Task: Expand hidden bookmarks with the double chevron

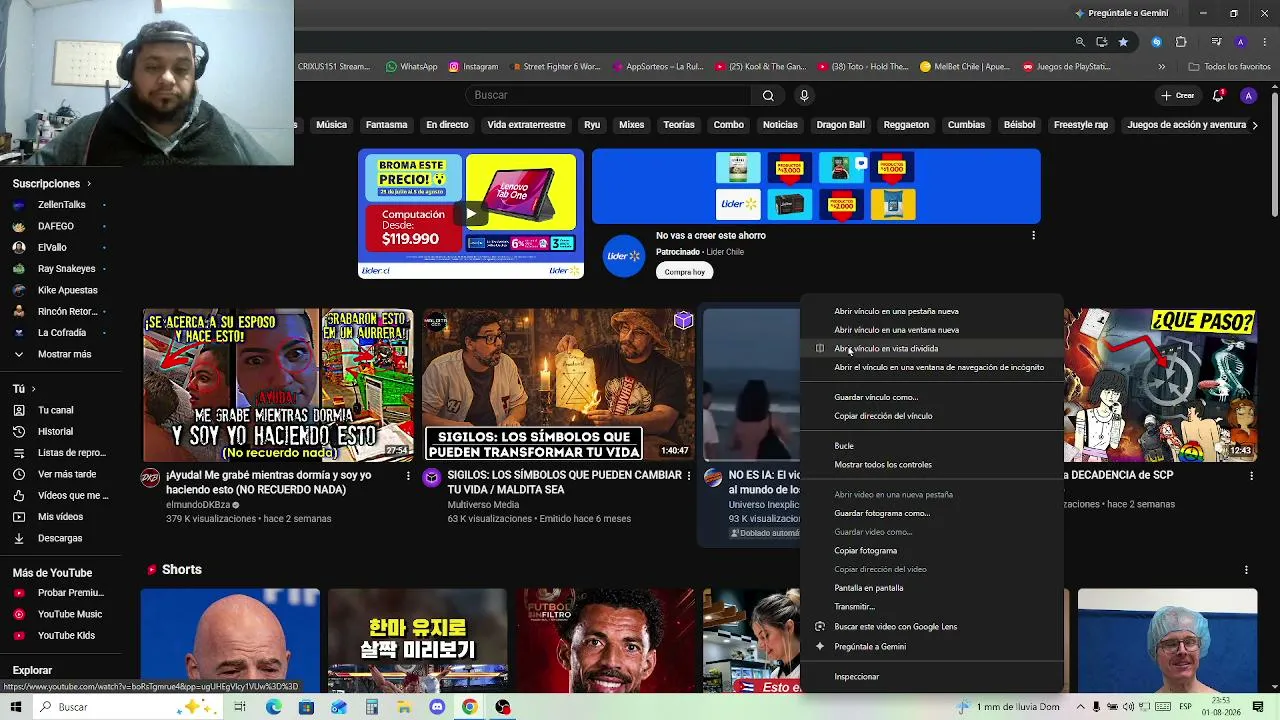Action: click(x=1161, y=67)
